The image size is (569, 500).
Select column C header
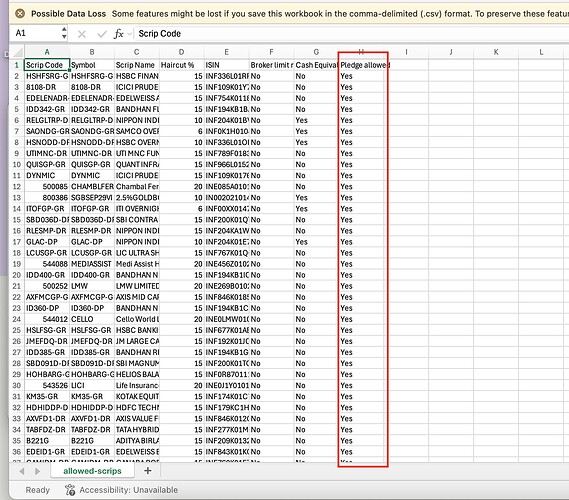click(x=136, y=52)
